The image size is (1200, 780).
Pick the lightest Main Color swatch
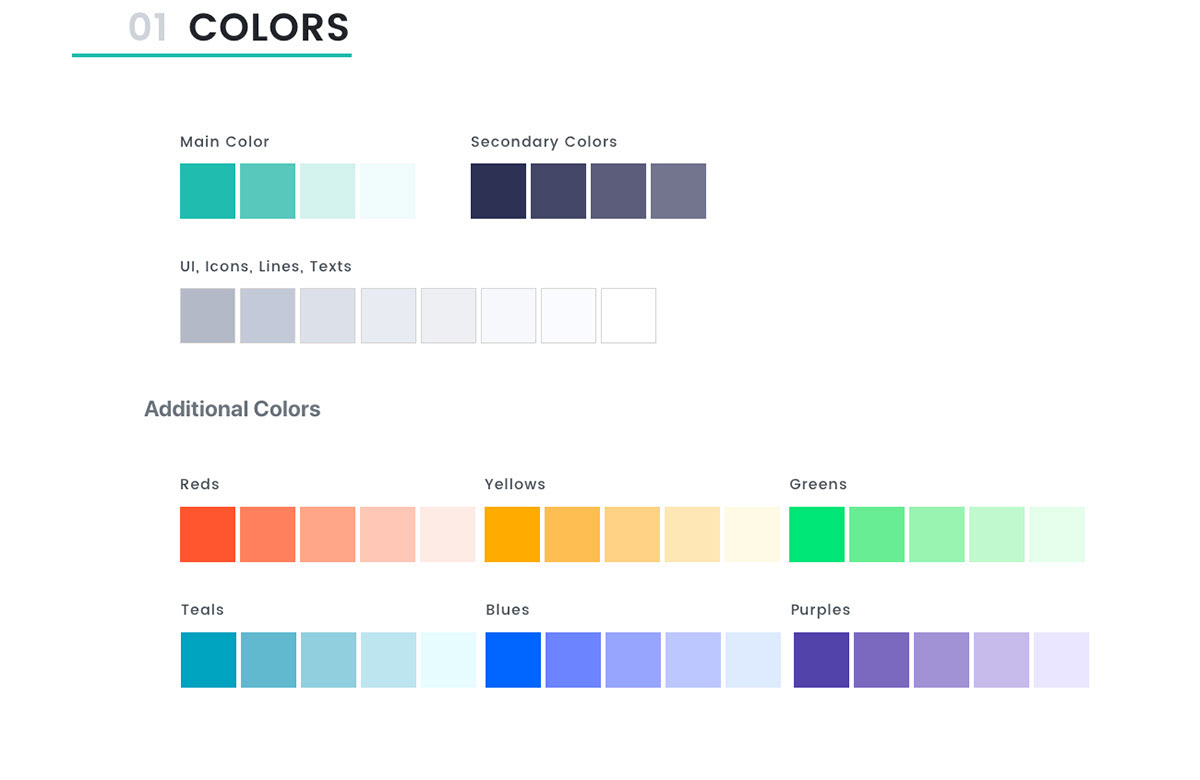click(388, 191)
